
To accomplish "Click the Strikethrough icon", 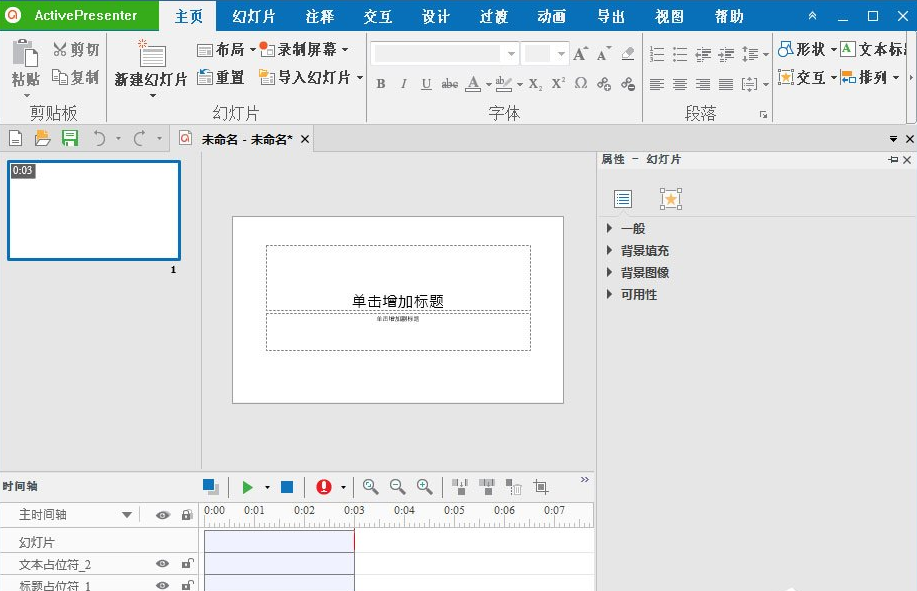I will coord(449,84).
